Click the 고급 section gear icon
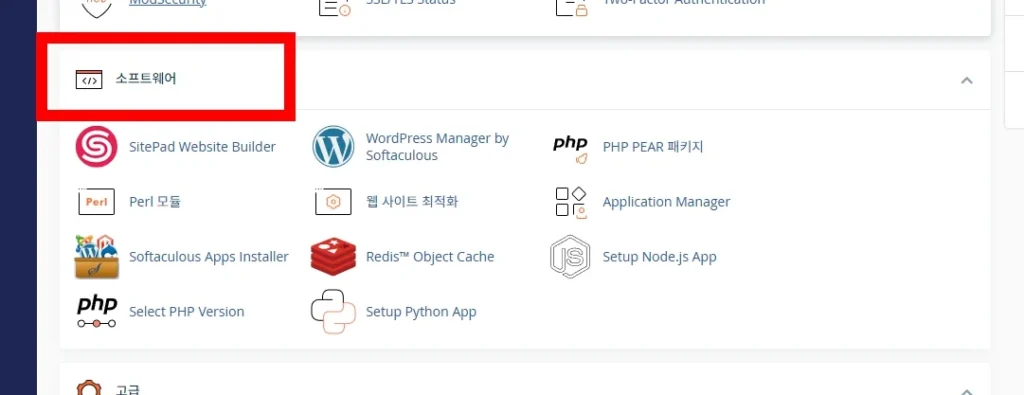Viewport: 1024px width, 395px height. [x=89, y=388]
